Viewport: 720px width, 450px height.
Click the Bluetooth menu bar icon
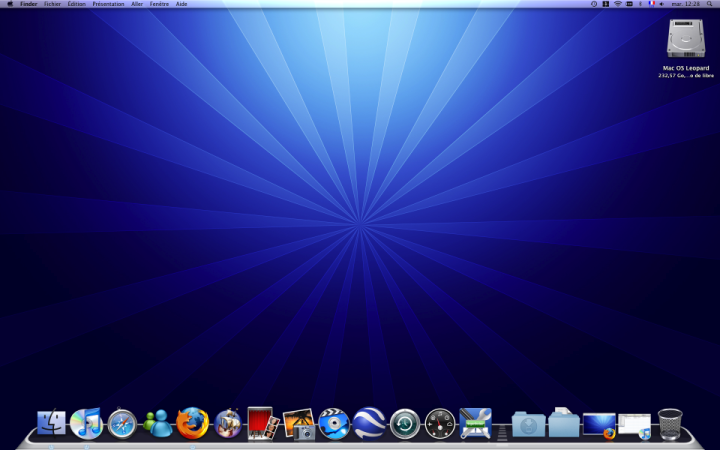pos(640,4)
